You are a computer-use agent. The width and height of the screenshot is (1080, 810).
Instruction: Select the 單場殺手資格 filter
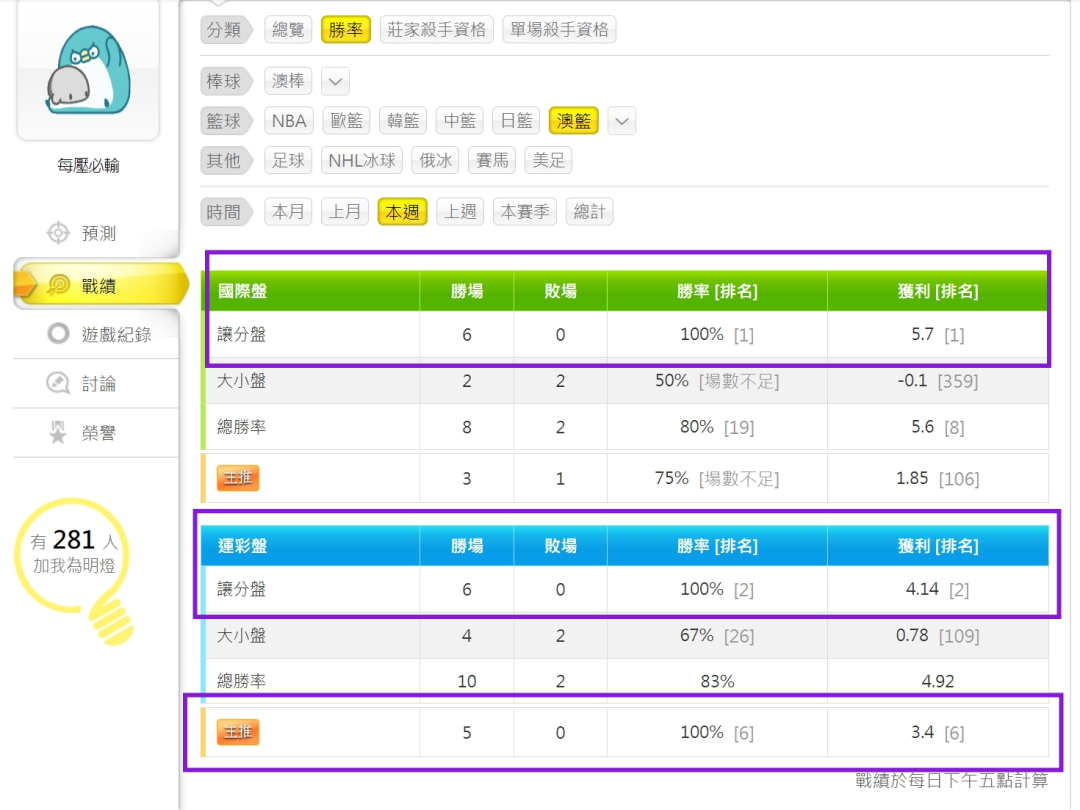(x=559, y=30)
